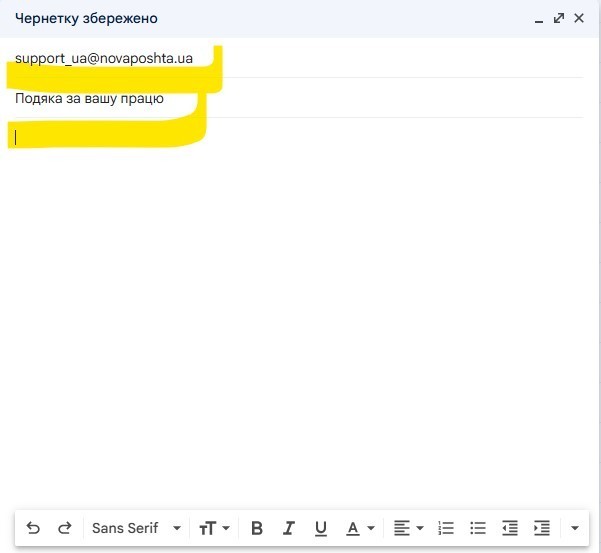Open the Sans Serif font dropdown
The width and height of the screenshot is (601, 553).
136,528
